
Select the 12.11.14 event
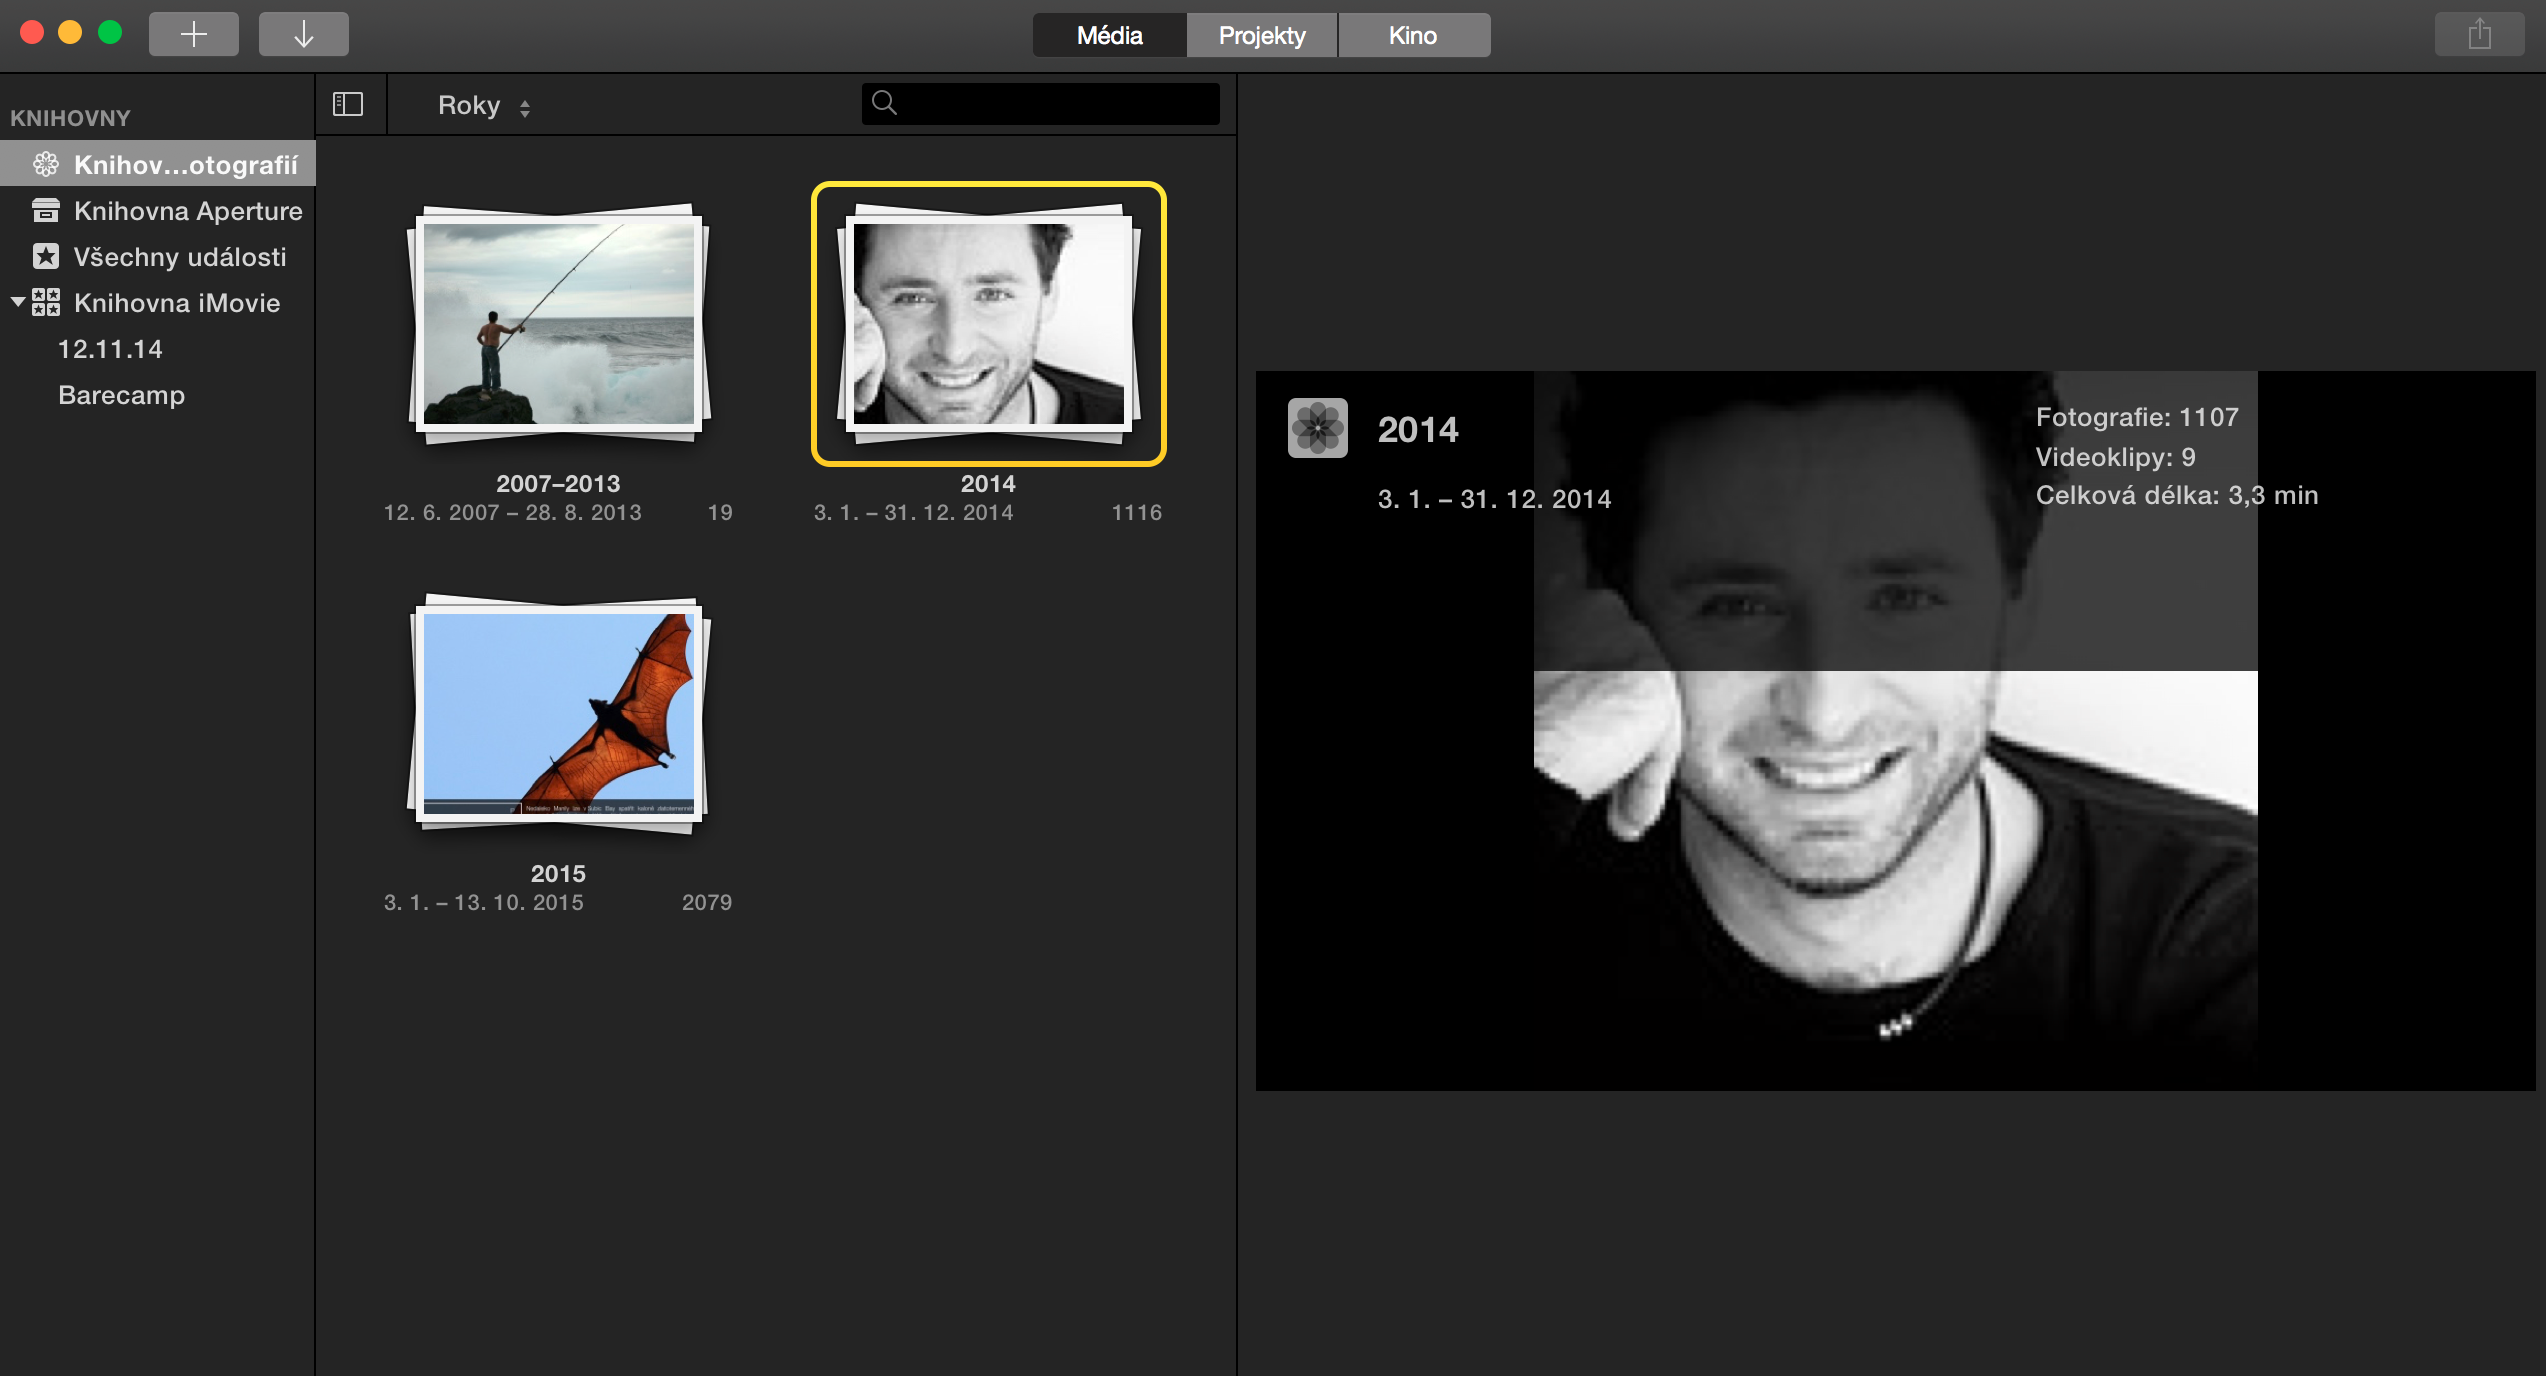pyautogui.click(x=110, y=348)
